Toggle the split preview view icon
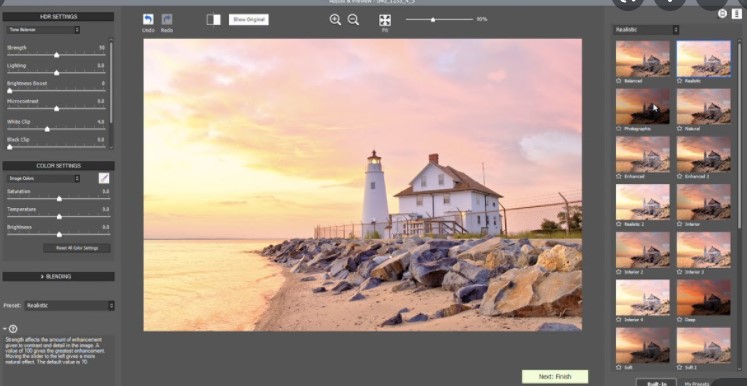 [x=213, y=20]
